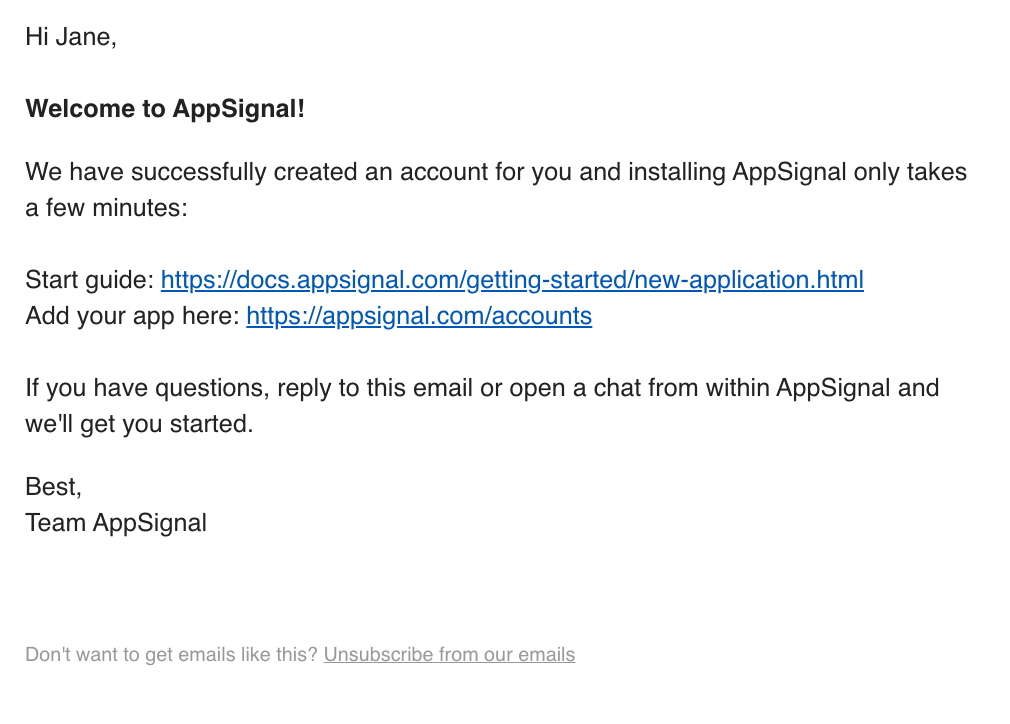Click the bold "Welcome to AppSignal!" heading

point(164,109)
